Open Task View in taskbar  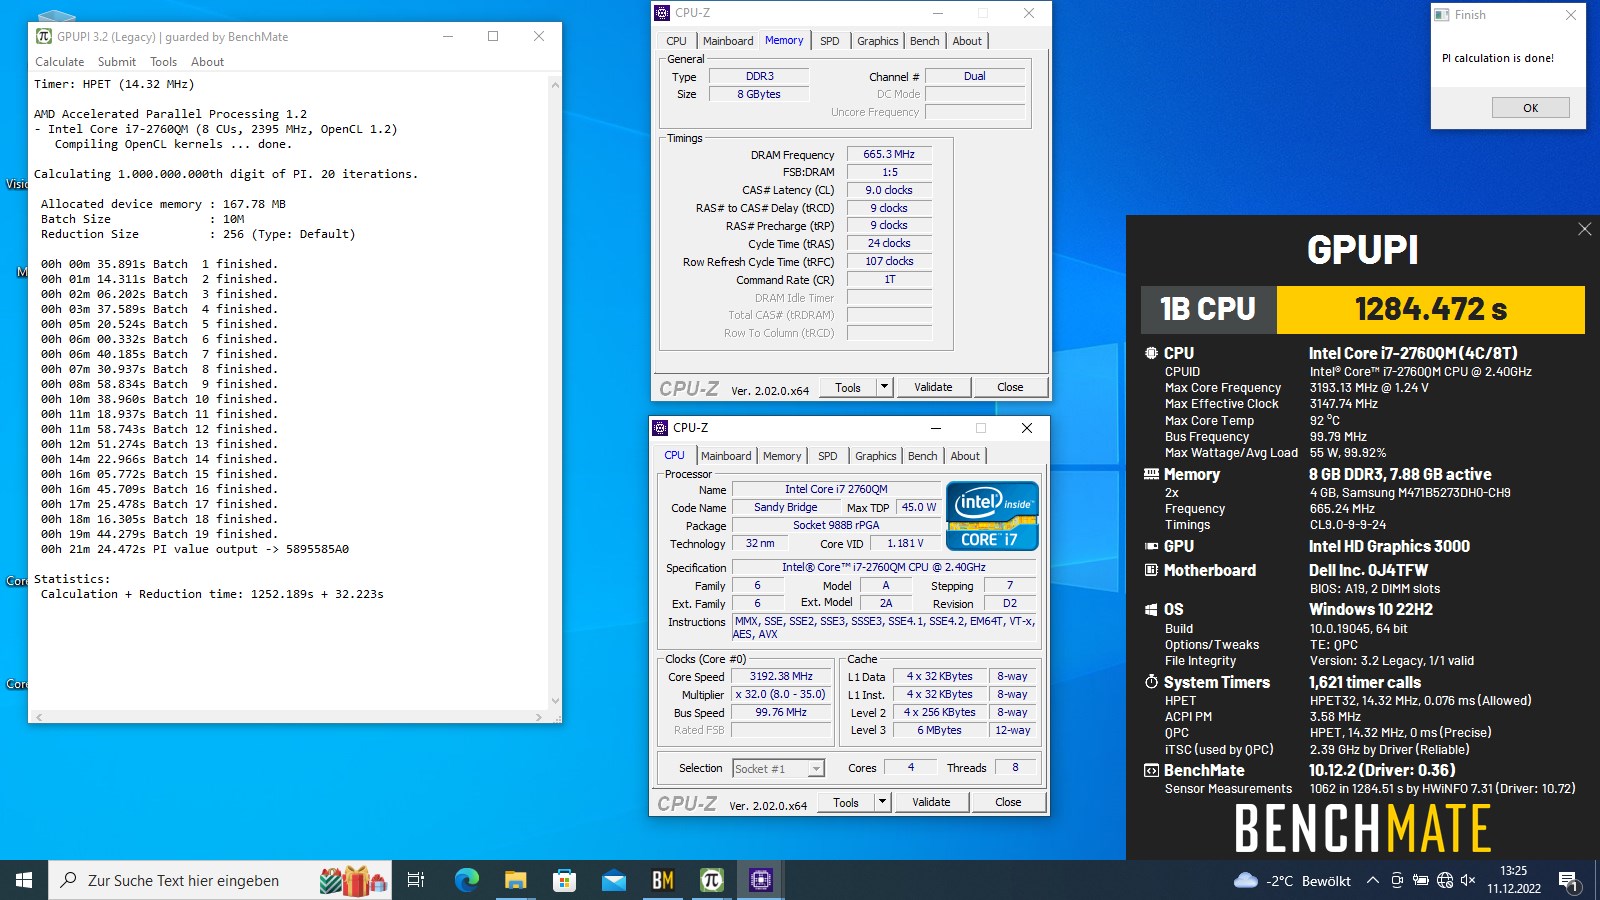tap(416, 880)
